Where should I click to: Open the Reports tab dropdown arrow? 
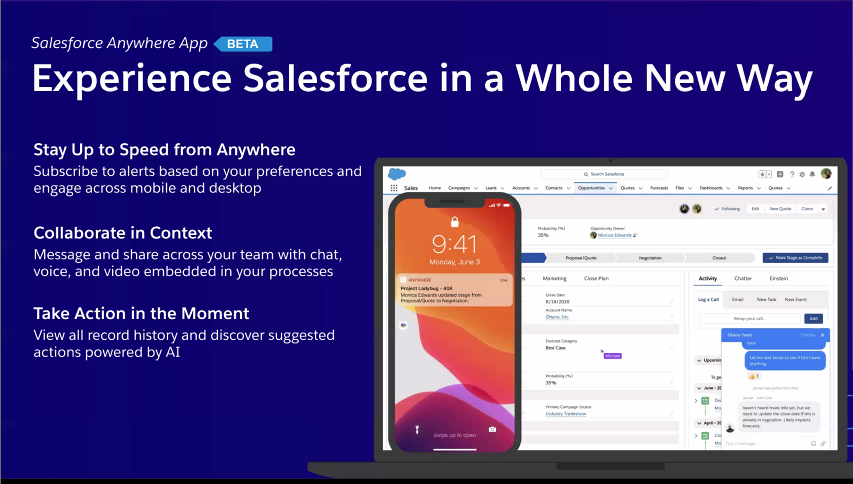[759, 188]
